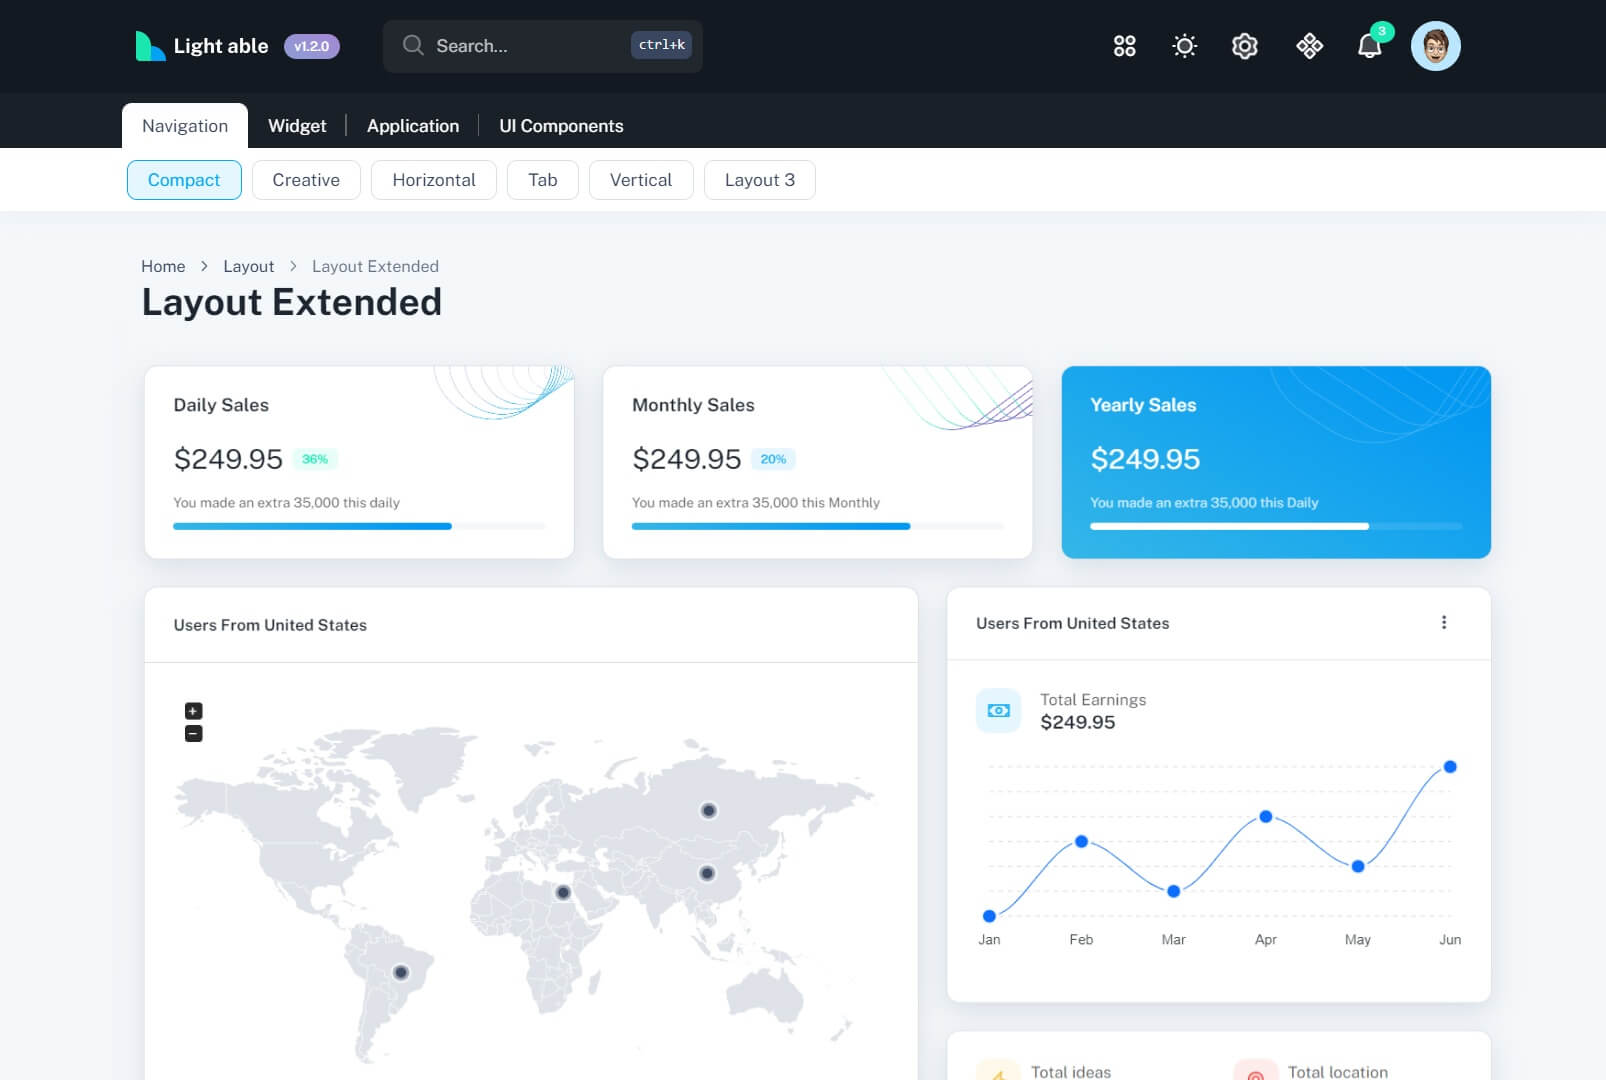Viewport: 1606px width, 1080px height.
Task: Open the notifications bell icon
Action: pyautogui.click(x=1369, y=46)
